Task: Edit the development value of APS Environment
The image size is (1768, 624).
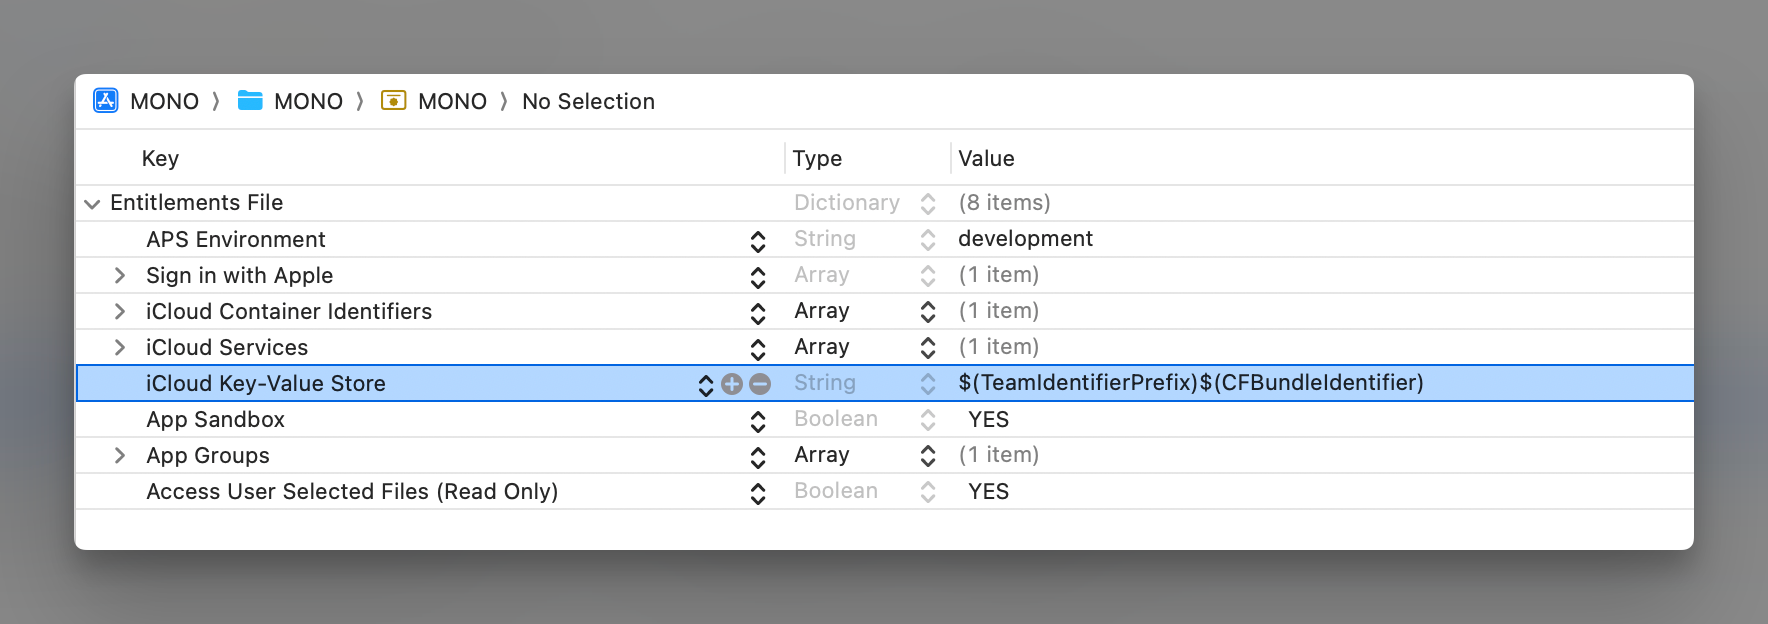Action: [1025, 239]
